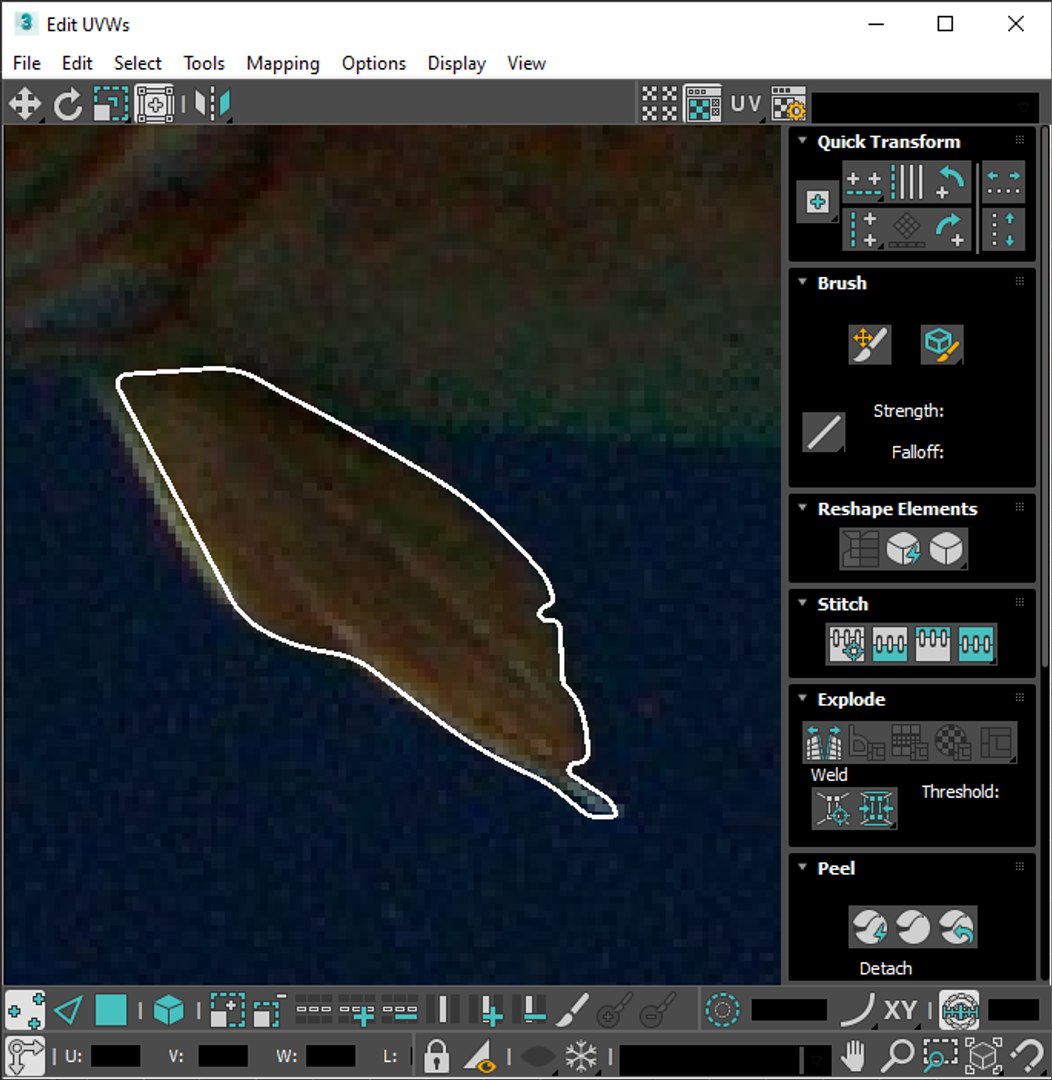Open the Edit menu
Image resolution: width=1052 pixels, height=1080 pixels.
(77, 63)
